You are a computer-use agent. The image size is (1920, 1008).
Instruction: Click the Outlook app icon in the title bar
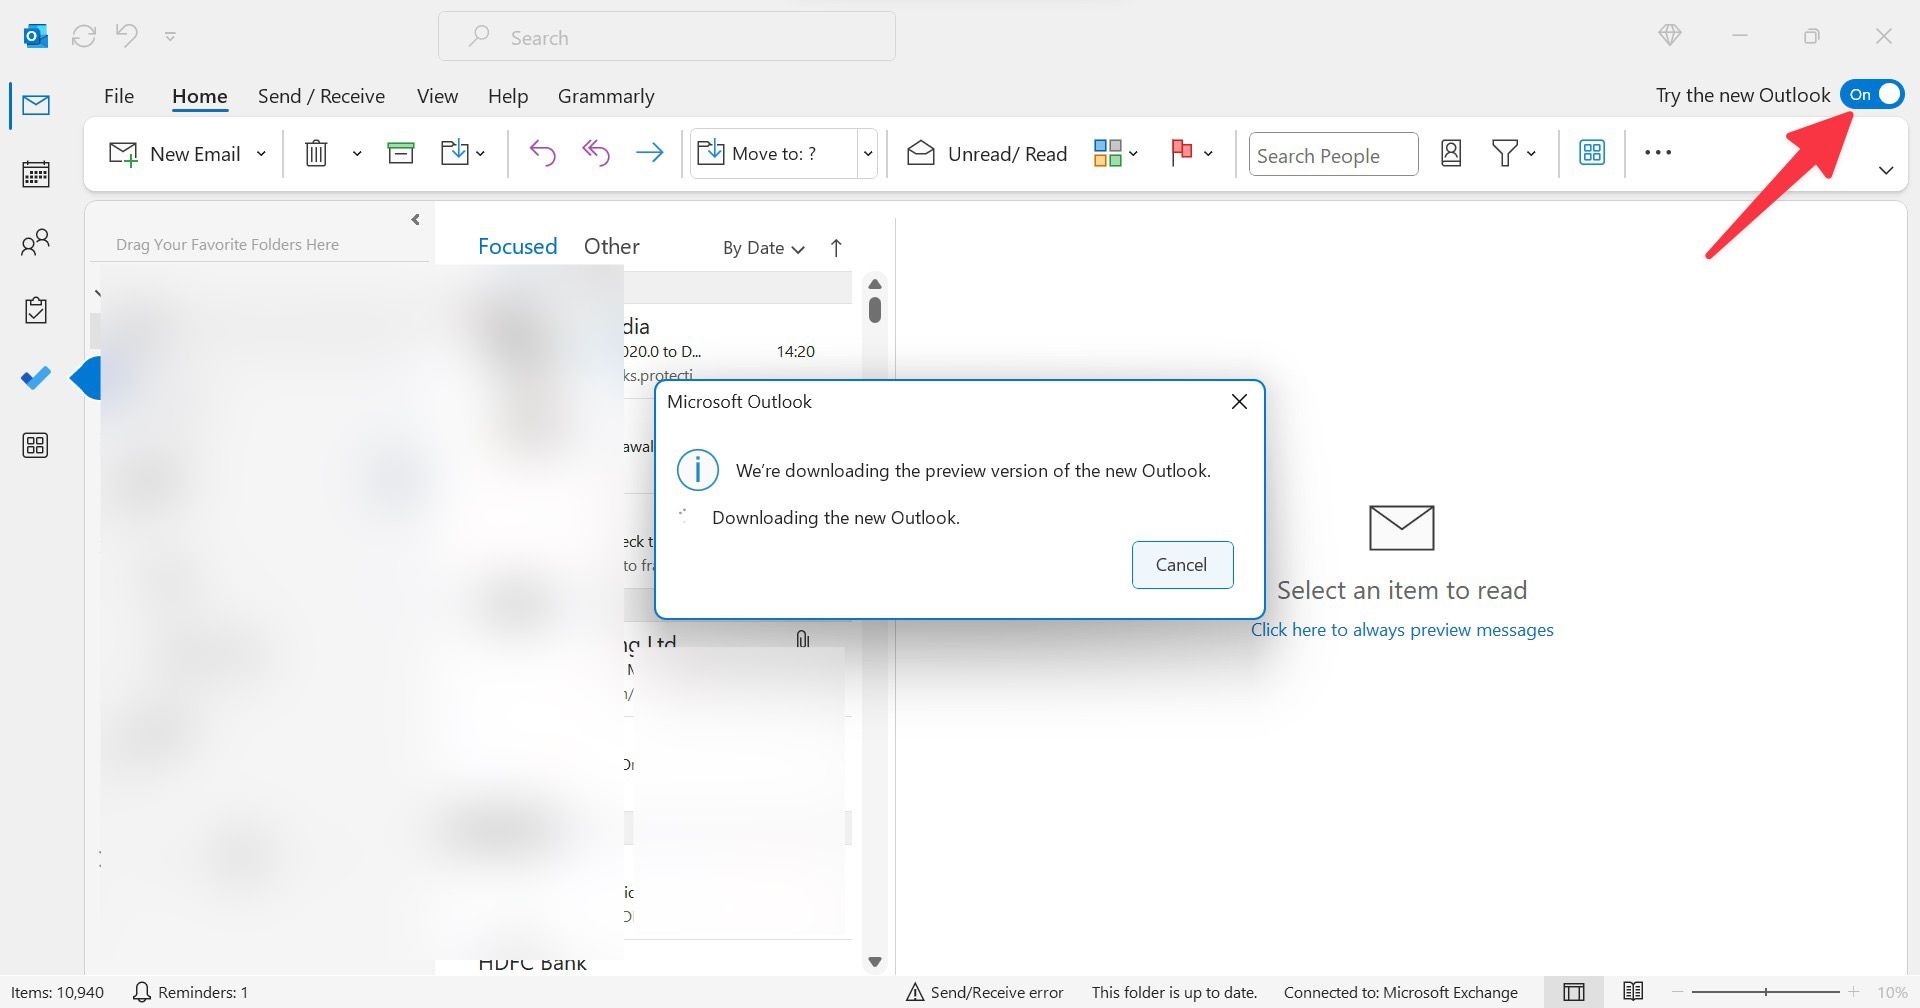[x=36, y=37]
